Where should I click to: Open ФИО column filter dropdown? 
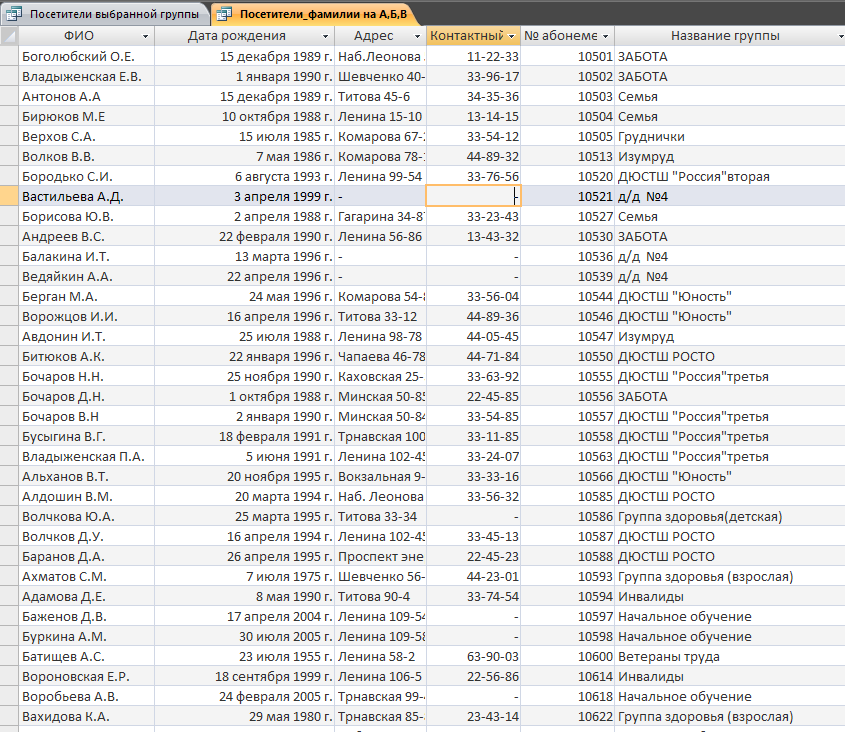pyautogui.click(x=145, y=37)
